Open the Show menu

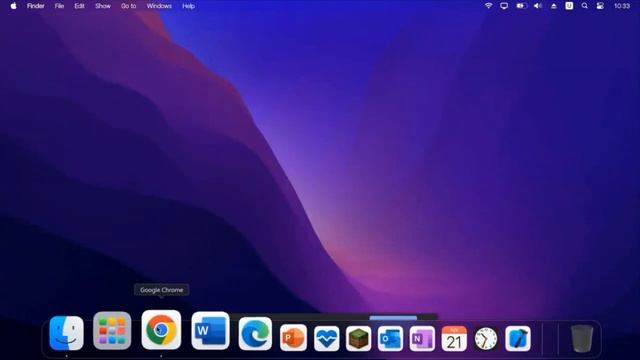tap(102, 6)
